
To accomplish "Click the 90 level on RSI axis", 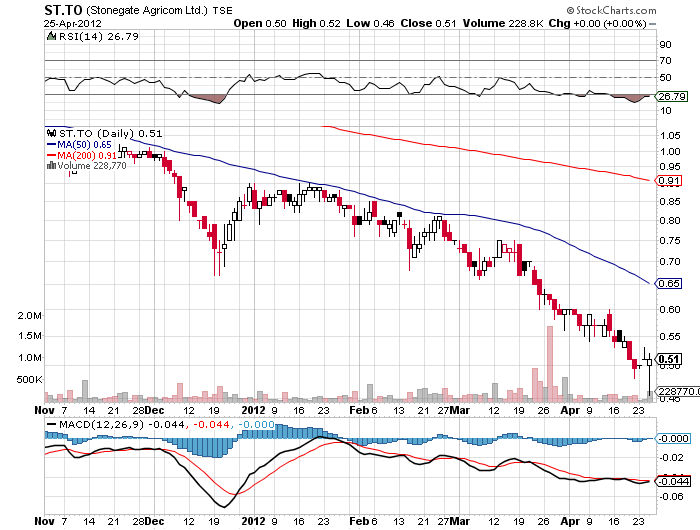I will click(665, 44).
